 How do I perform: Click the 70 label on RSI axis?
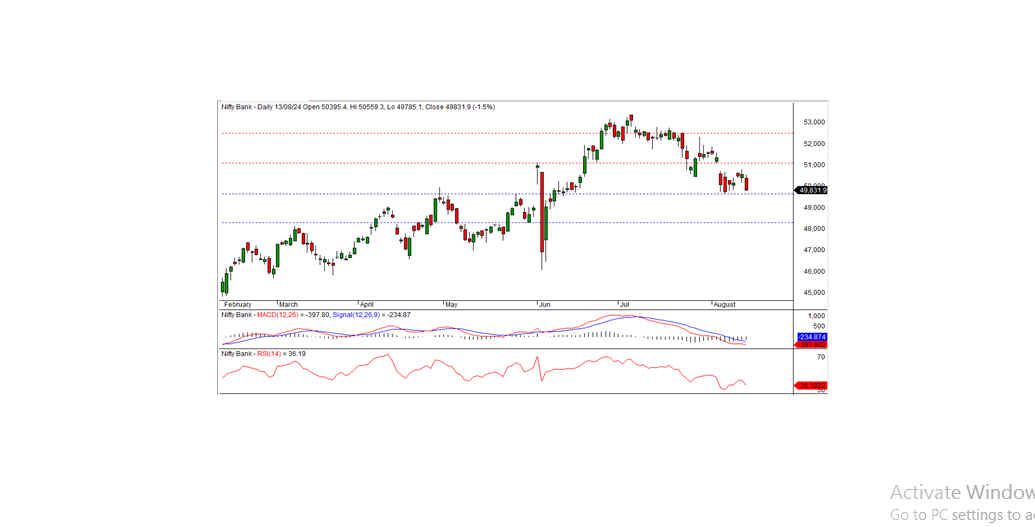[820, 357]
